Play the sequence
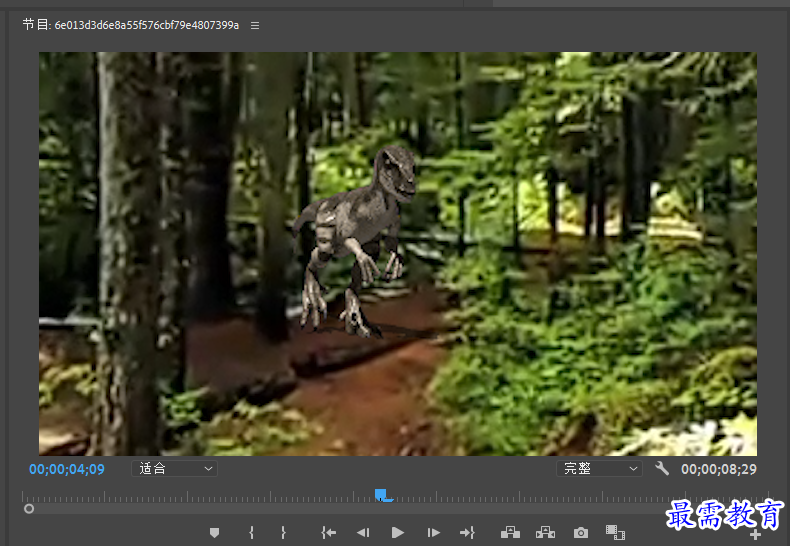This screenshot has width=790, height=546. [398, 532]
